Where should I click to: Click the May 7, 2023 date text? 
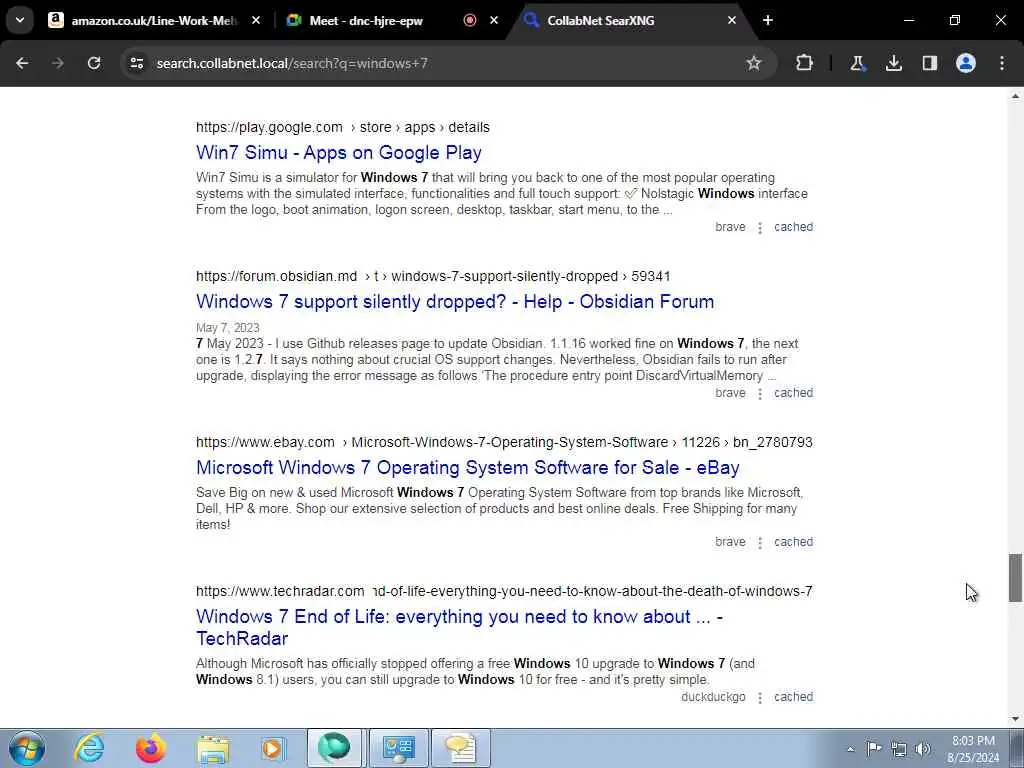point(227,328)
